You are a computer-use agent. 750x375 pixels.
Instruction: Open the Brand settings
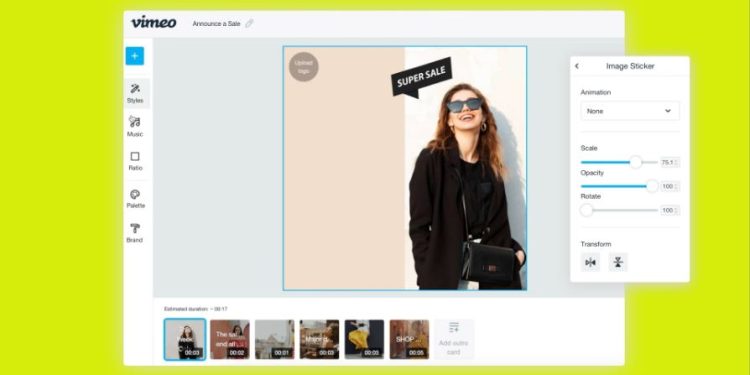point(135,233)
